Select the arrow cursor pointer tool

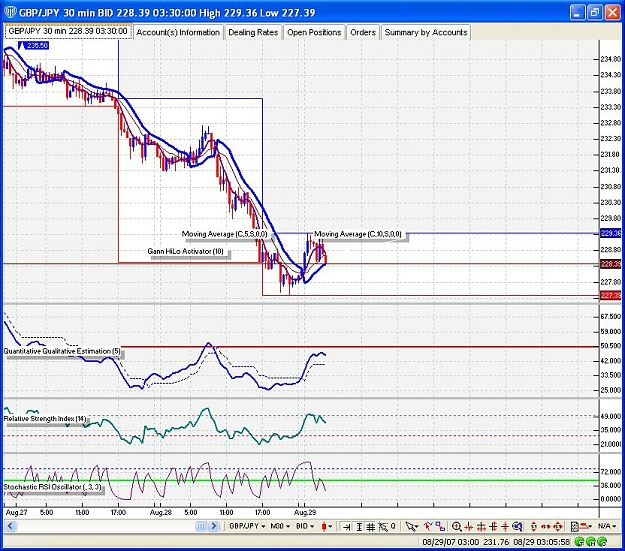pyautogui.click(x=410, y=527)
